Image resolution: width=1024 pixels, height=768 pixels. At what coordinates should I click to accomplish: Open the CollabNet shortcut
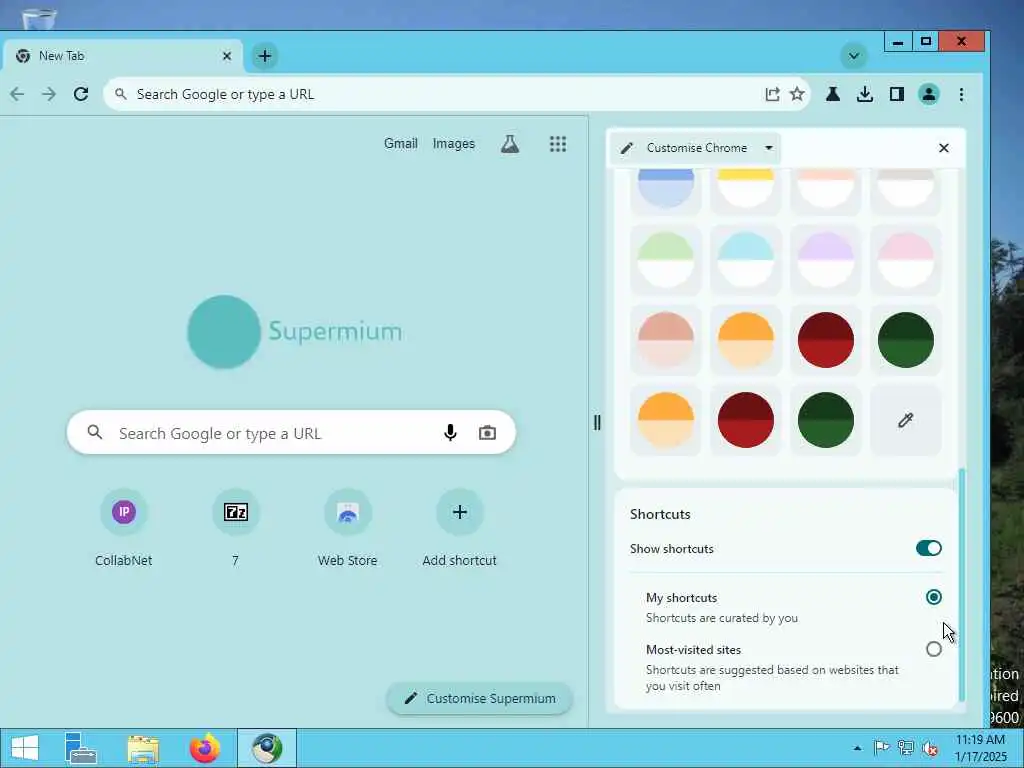tap(123, 528)
